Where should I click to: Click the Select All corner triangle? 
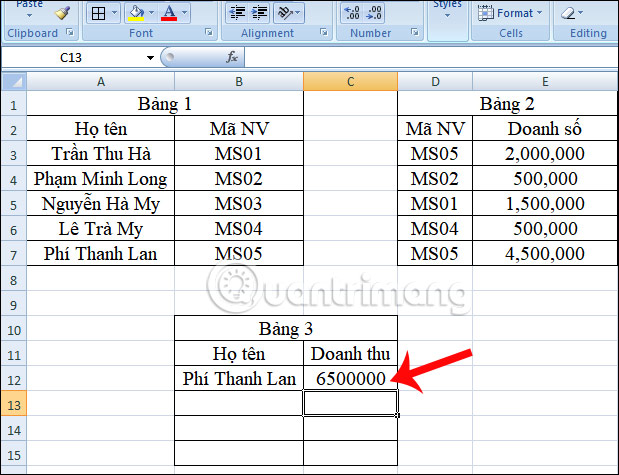coord(14,82)
